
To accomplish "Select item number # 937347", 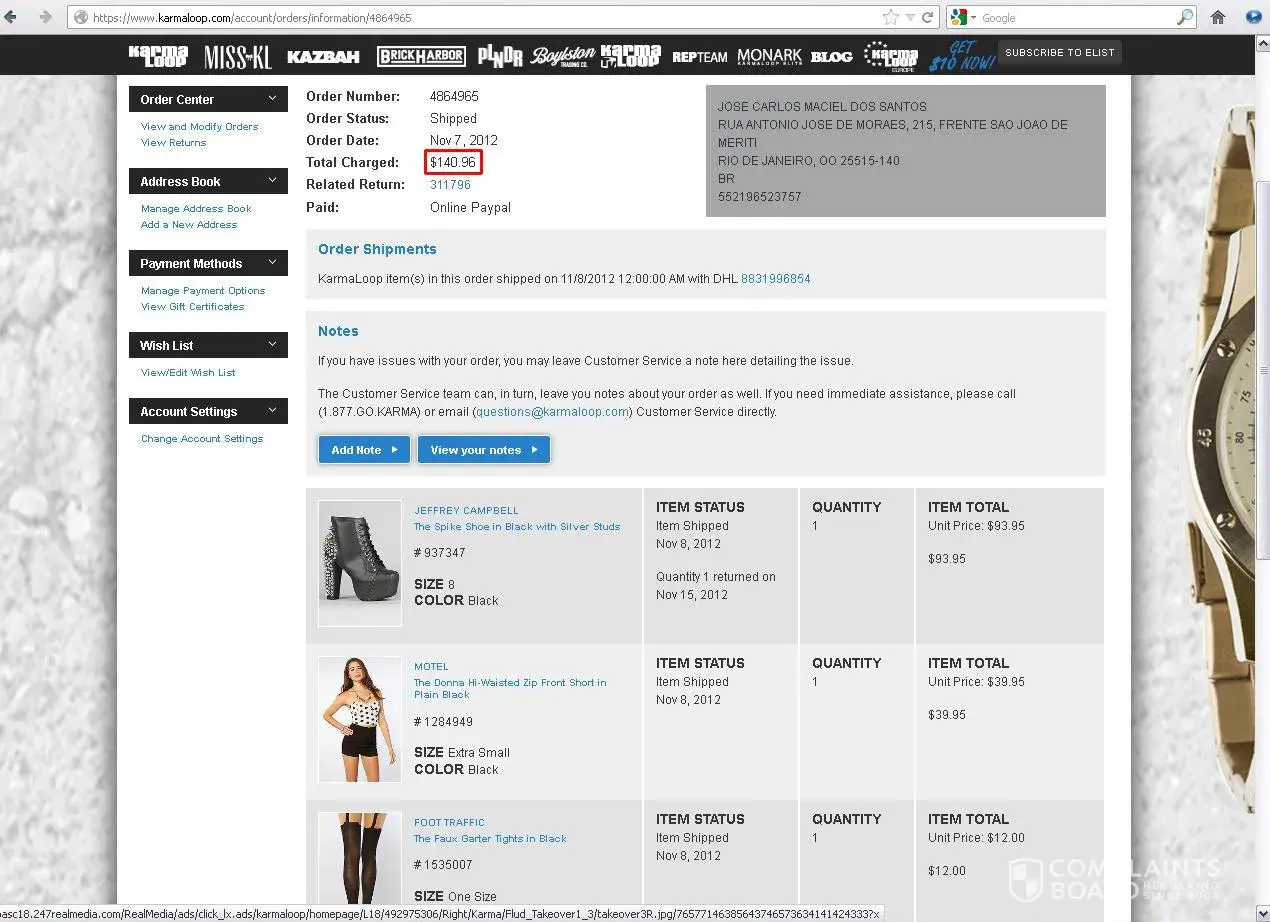I will (x=440, y=553).
